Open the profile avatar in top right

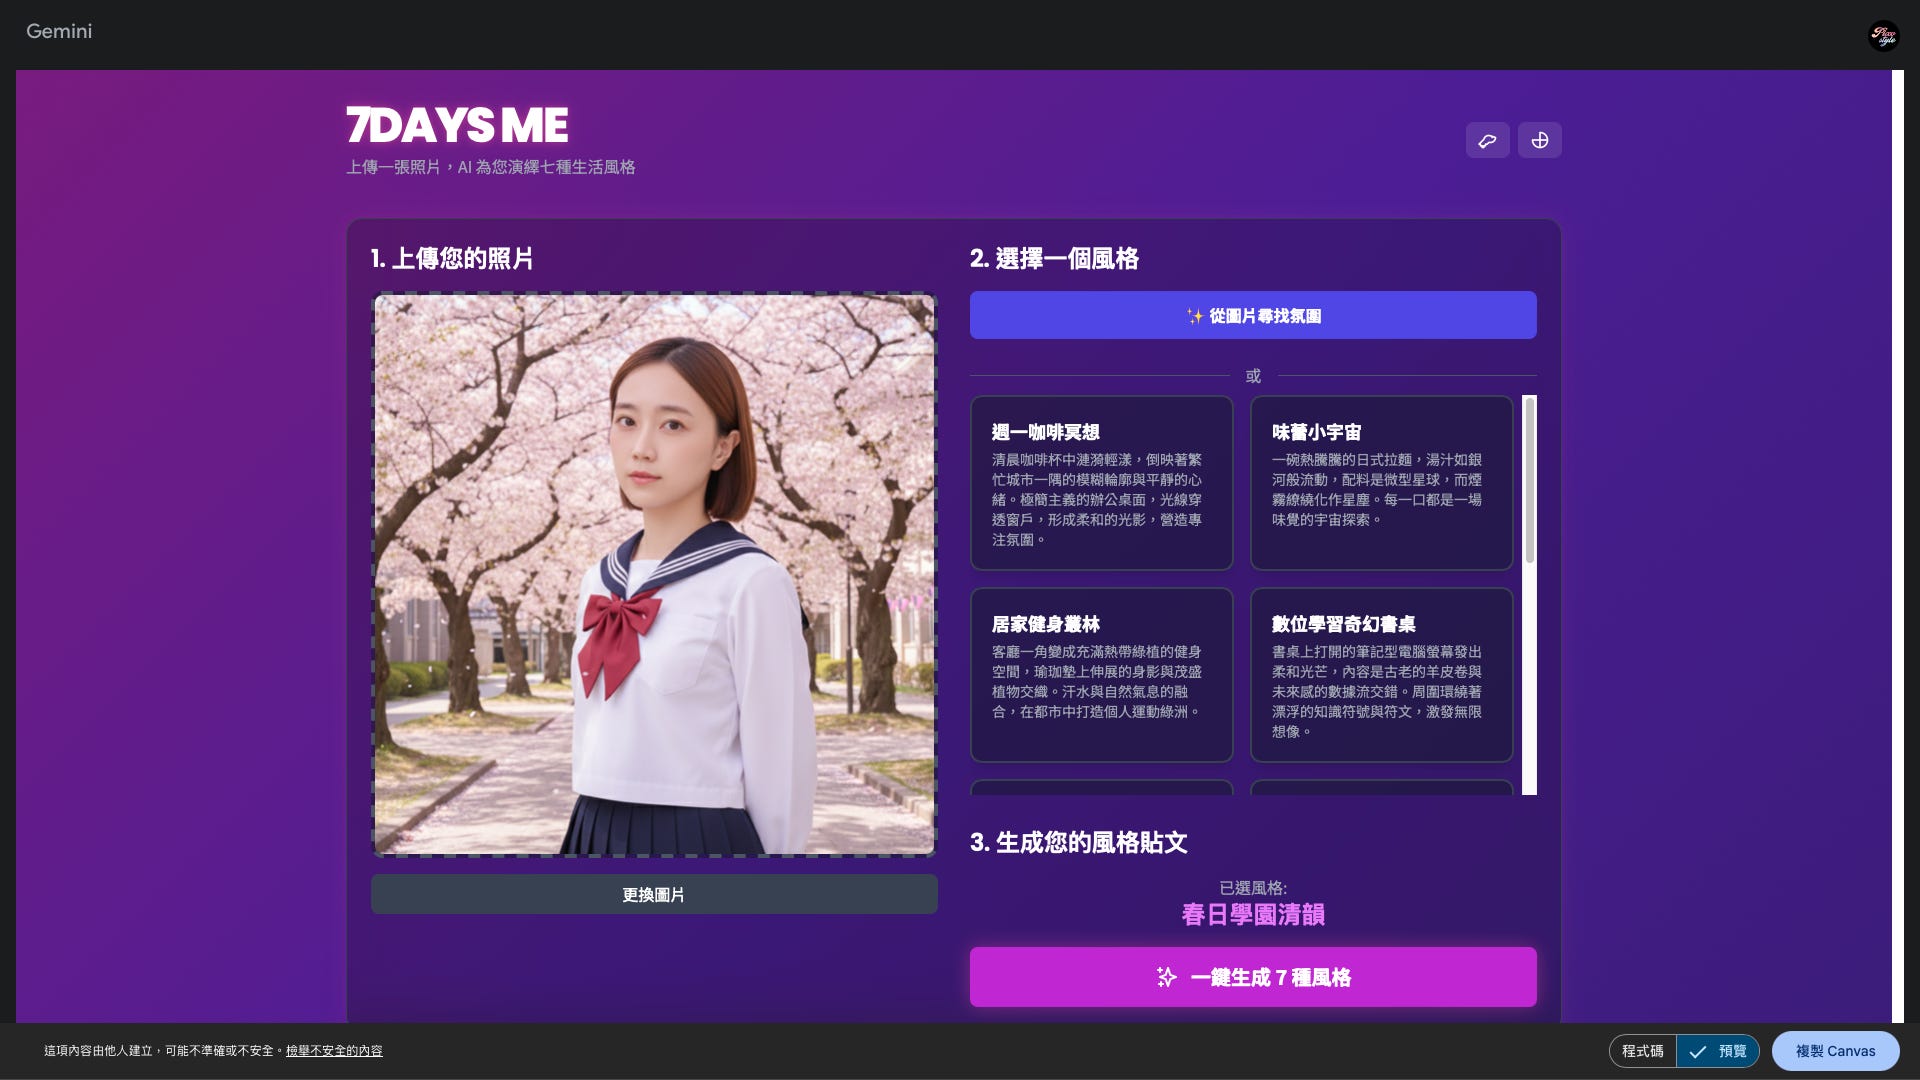(1883, 36)
